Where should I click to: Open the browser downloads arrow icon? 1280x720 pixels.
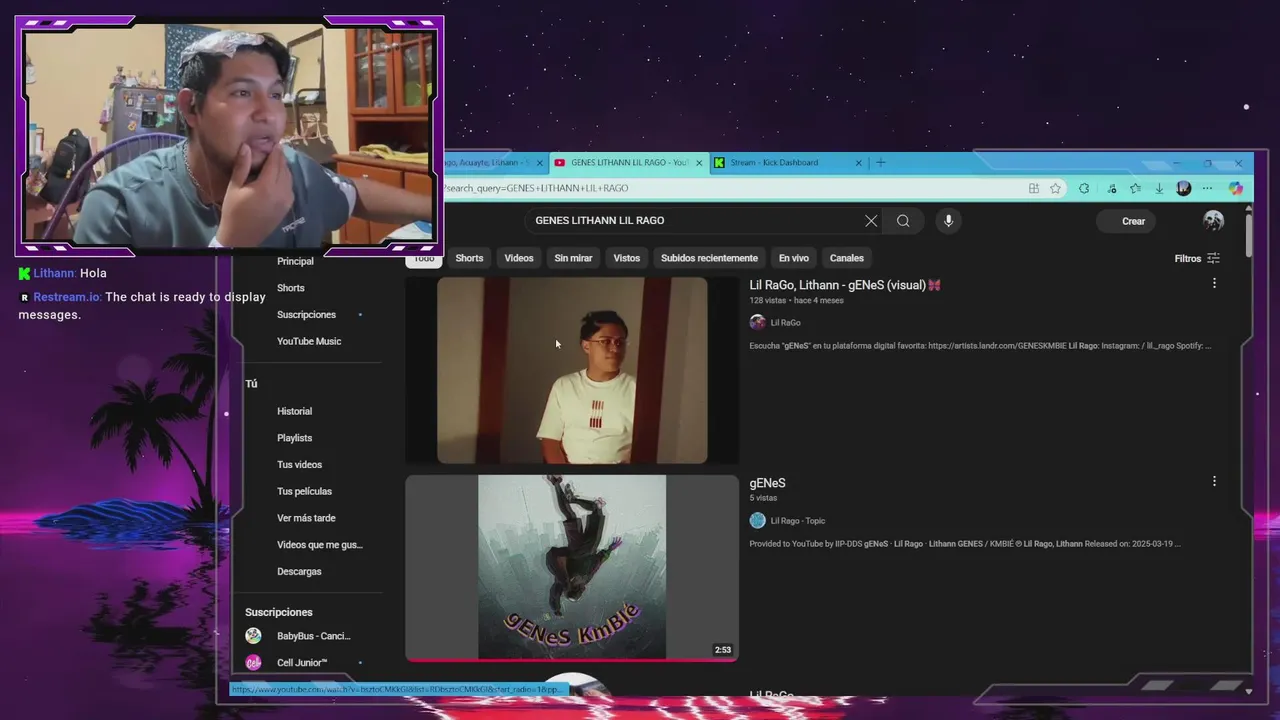1159,188
